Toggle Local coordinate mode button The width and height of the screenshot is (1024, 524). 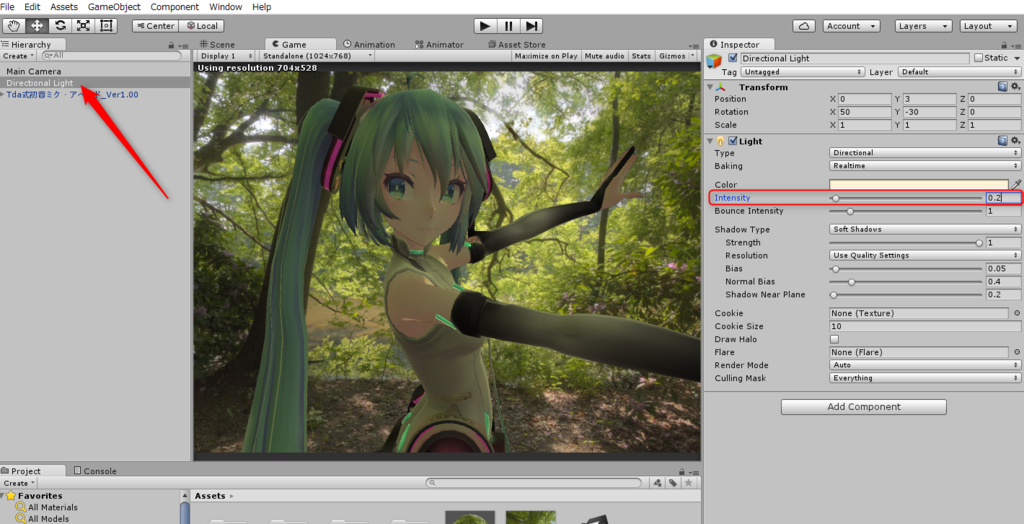pos(201,26)
